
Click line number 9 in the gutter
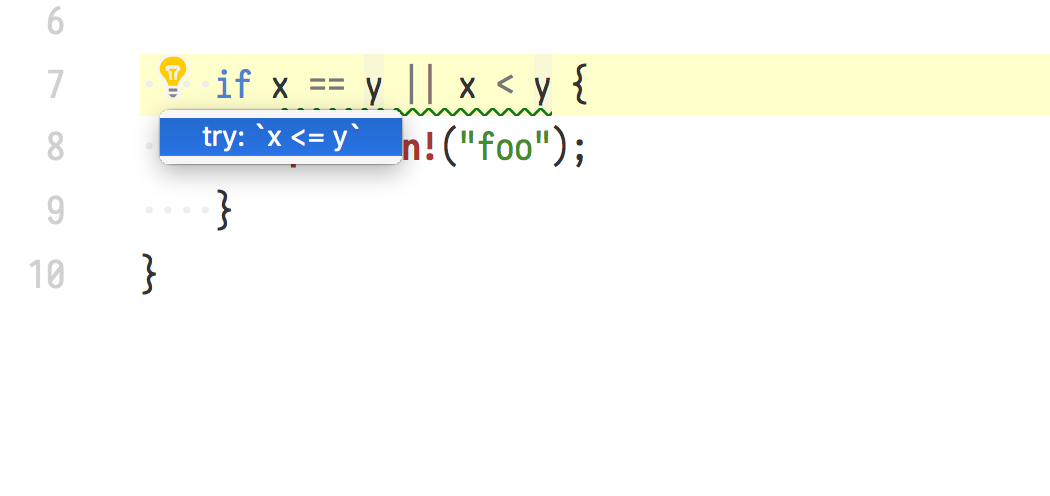(56, 210)
